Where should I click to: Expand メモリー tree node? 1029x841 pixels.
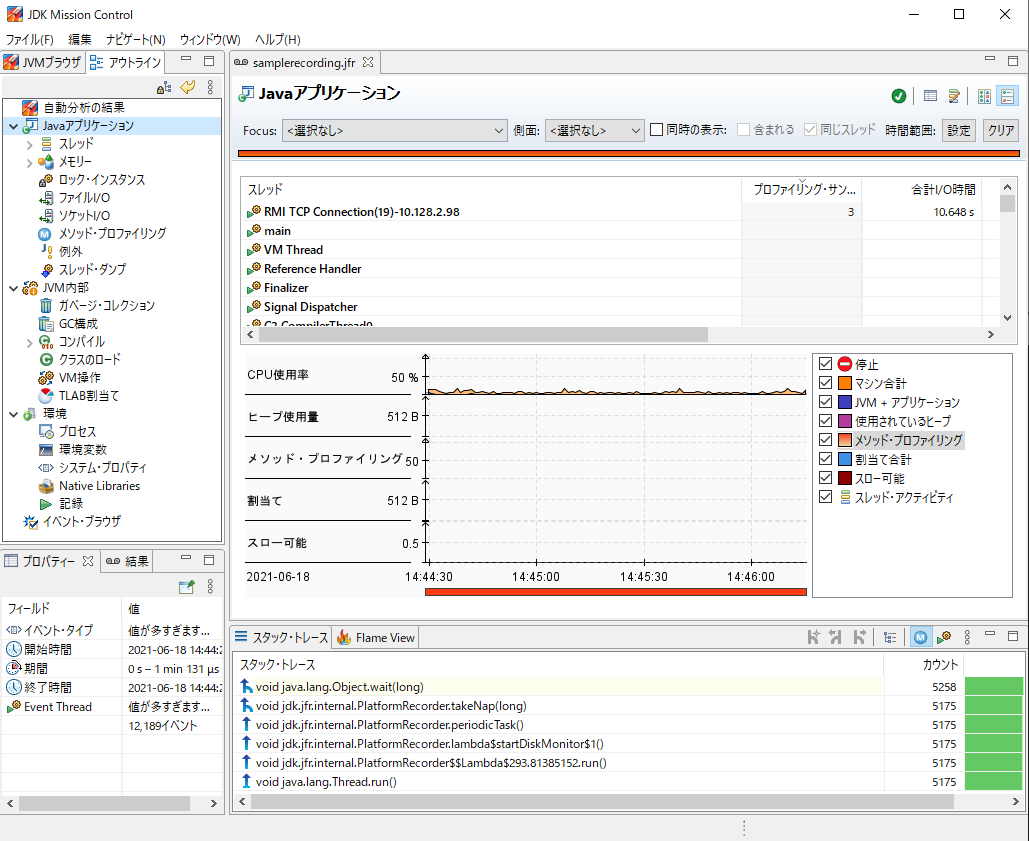click(x=30, y=162)
